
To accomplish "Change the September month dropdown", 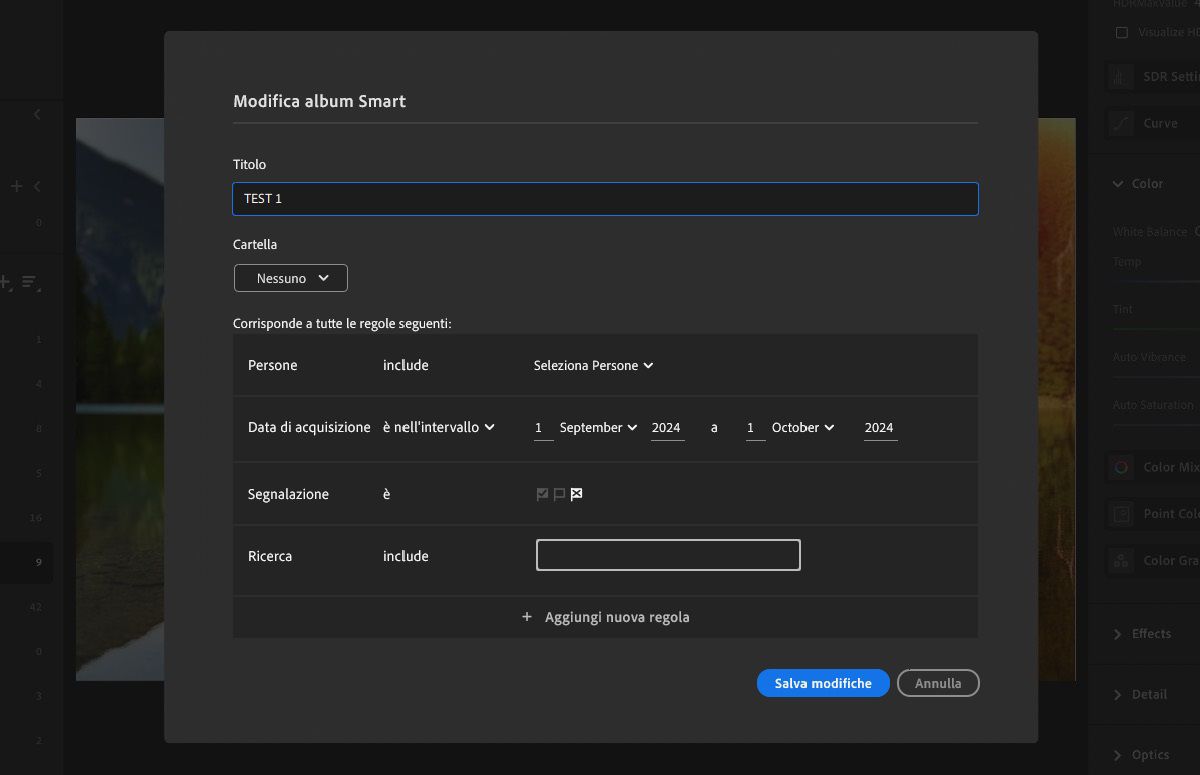I will (x=597, y=427).
